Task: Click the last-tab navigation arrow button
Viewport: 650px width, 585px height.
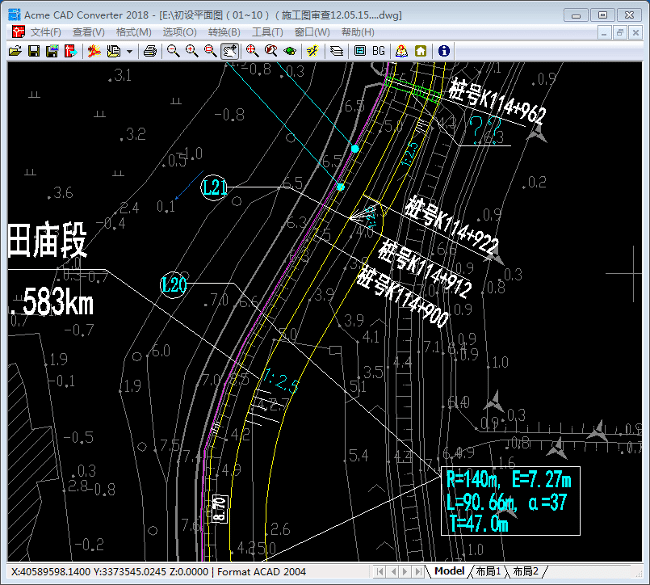Action: (420, 571)
